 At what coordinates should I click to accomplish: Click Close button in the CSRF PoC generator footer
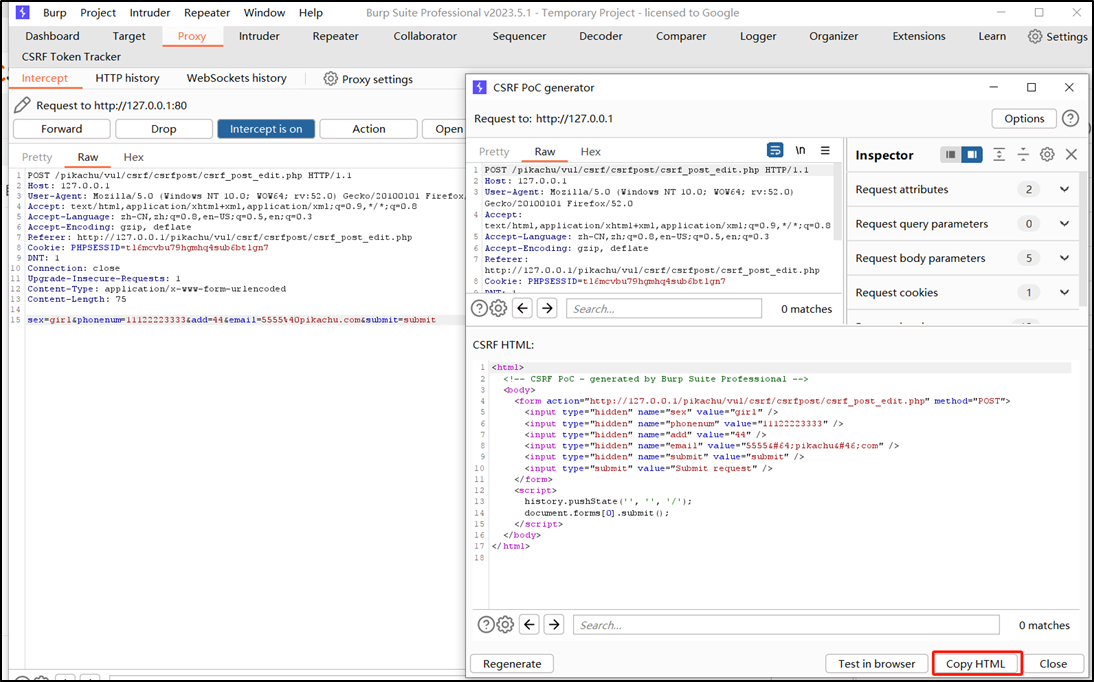[1052, 664]
